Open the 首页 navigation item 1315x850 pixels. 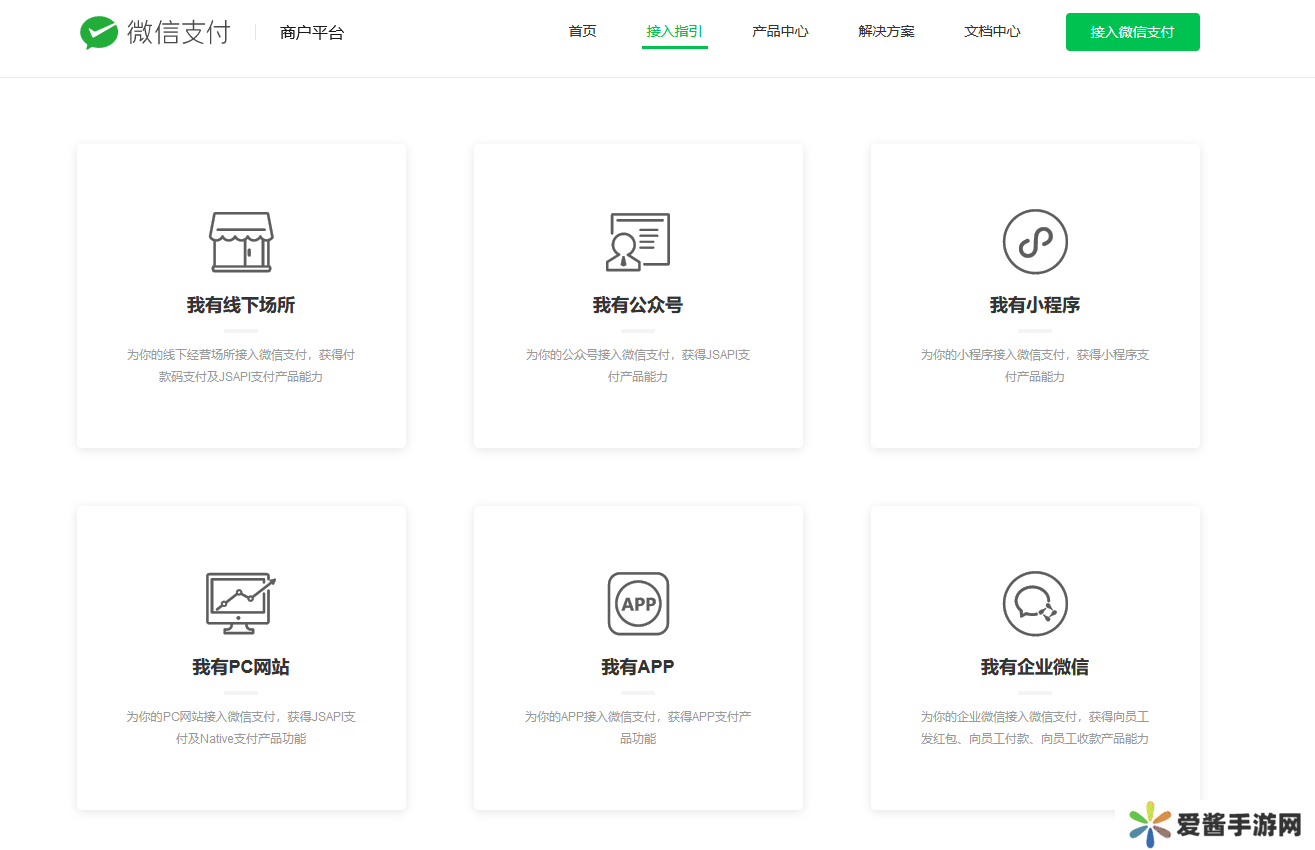(x=582, y=32)
